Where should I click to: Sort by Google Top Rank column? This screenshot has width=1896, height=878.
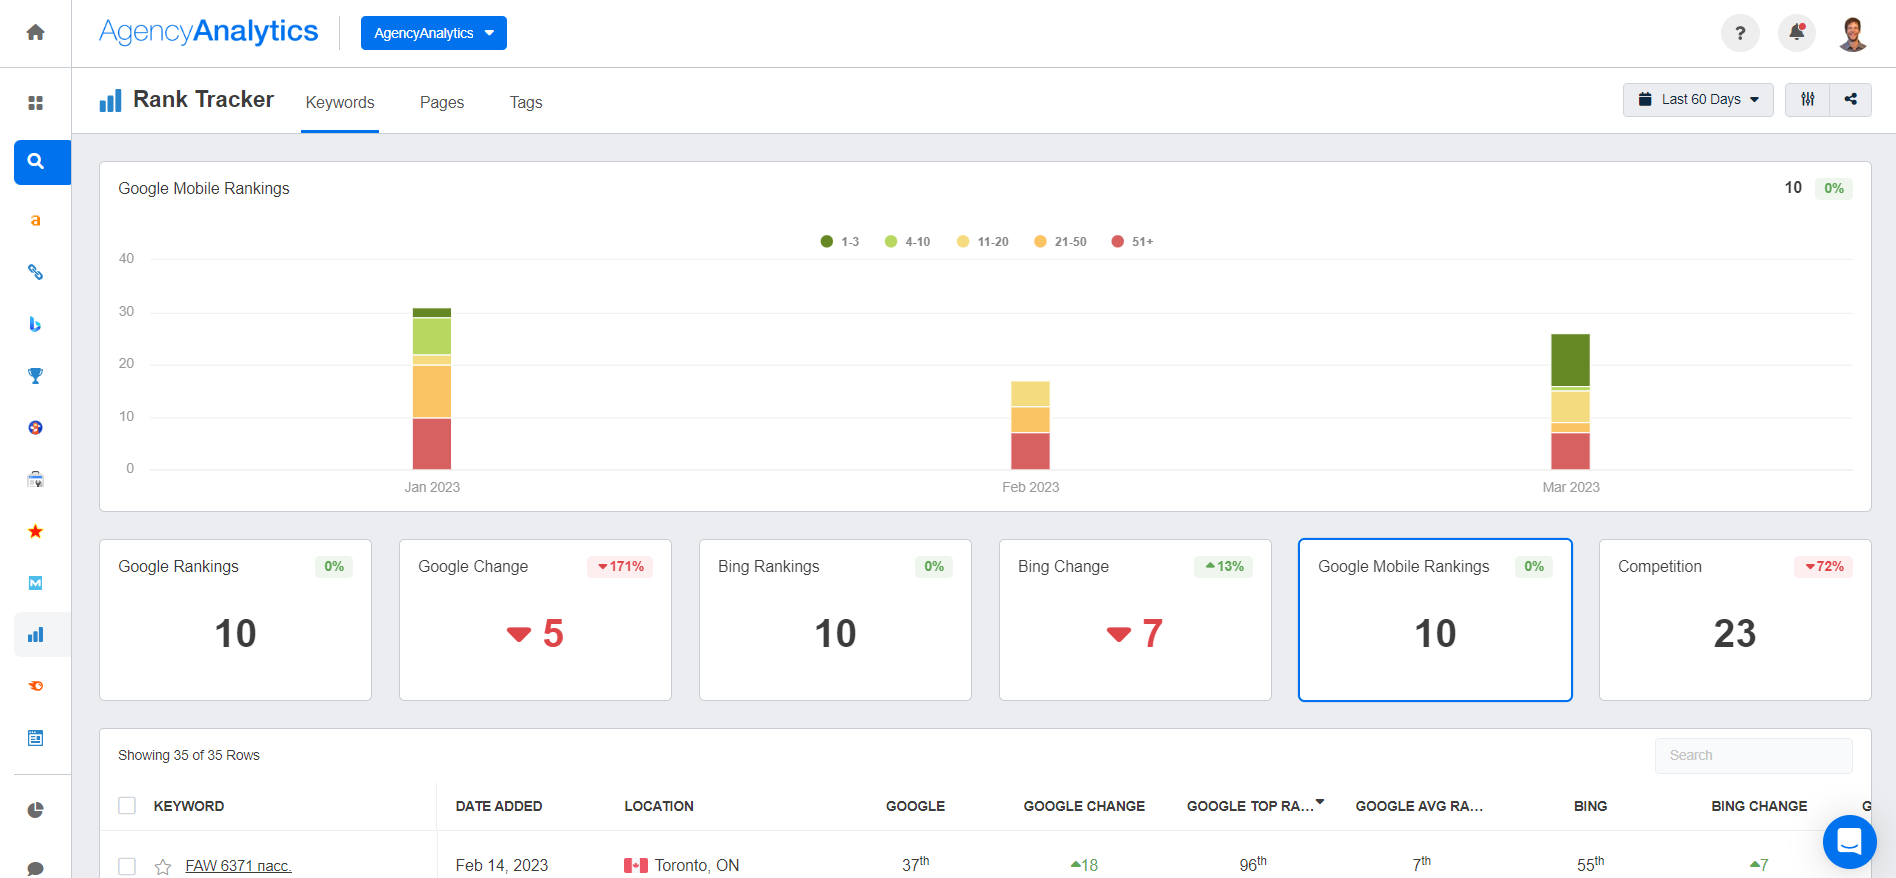(1254, 806)
